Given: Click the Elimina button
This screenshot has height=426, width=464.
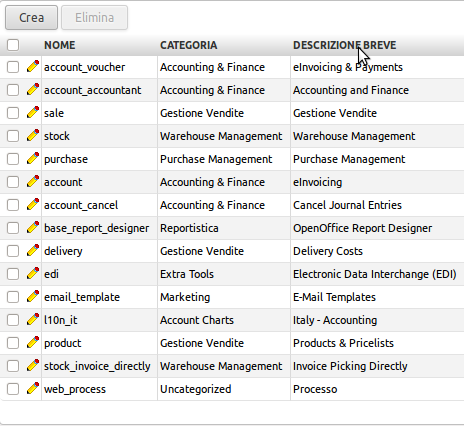Looking at the screenshot, I should [94, 18].
